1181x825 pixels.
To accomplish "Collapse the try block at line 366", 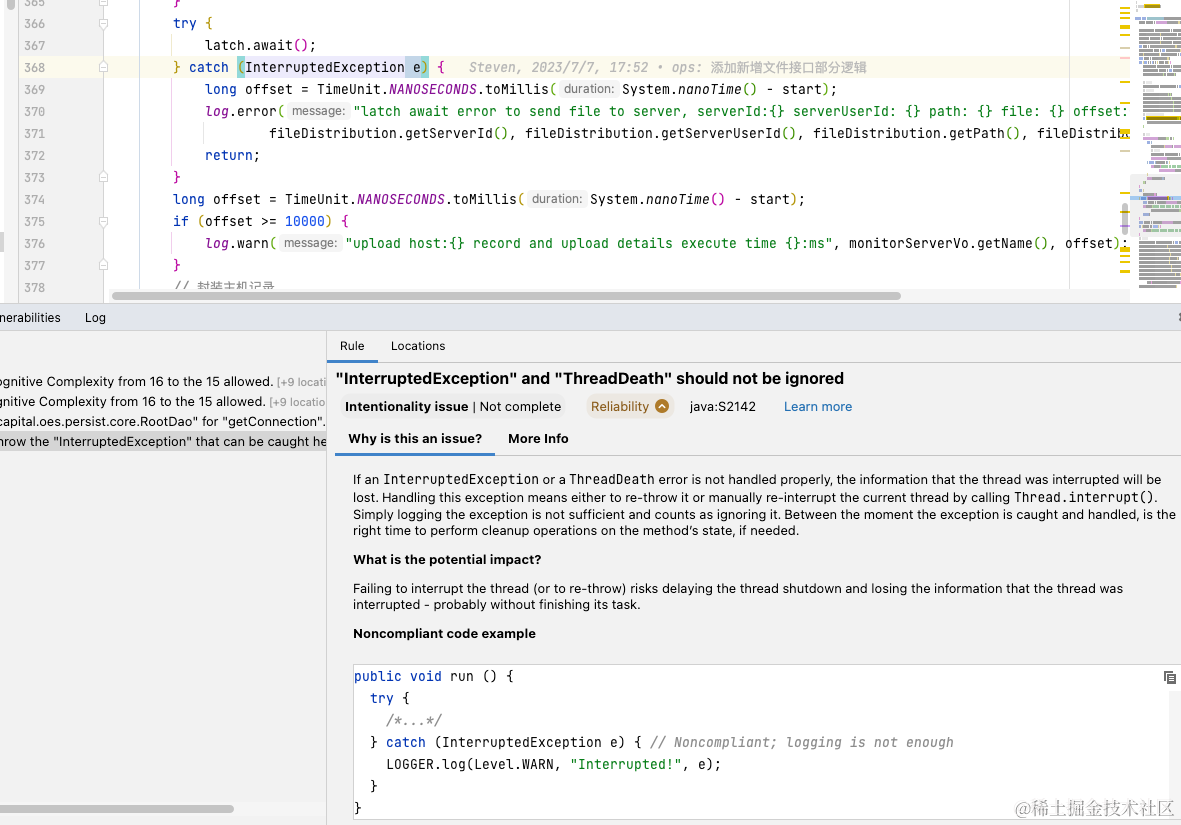I will [103, 23].
